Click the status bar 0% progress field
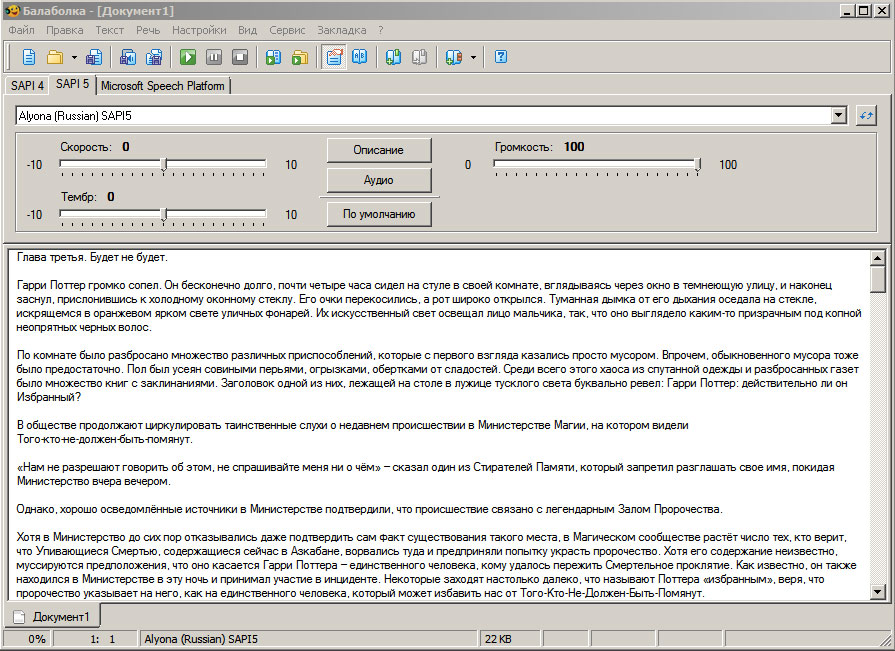This screenshot has width=895, height=651. pyautogui.click(x=27, y=639)
